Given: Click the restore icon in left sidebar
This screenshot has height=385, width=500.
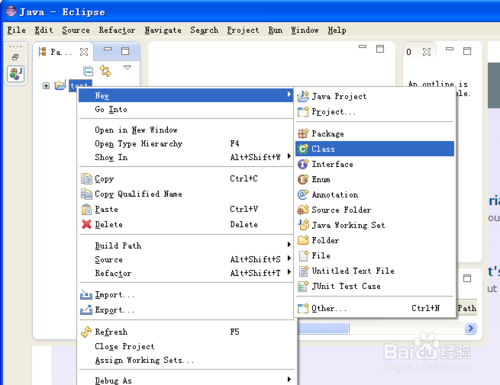Looking at the screenshot, I should [x=15, y=57].
